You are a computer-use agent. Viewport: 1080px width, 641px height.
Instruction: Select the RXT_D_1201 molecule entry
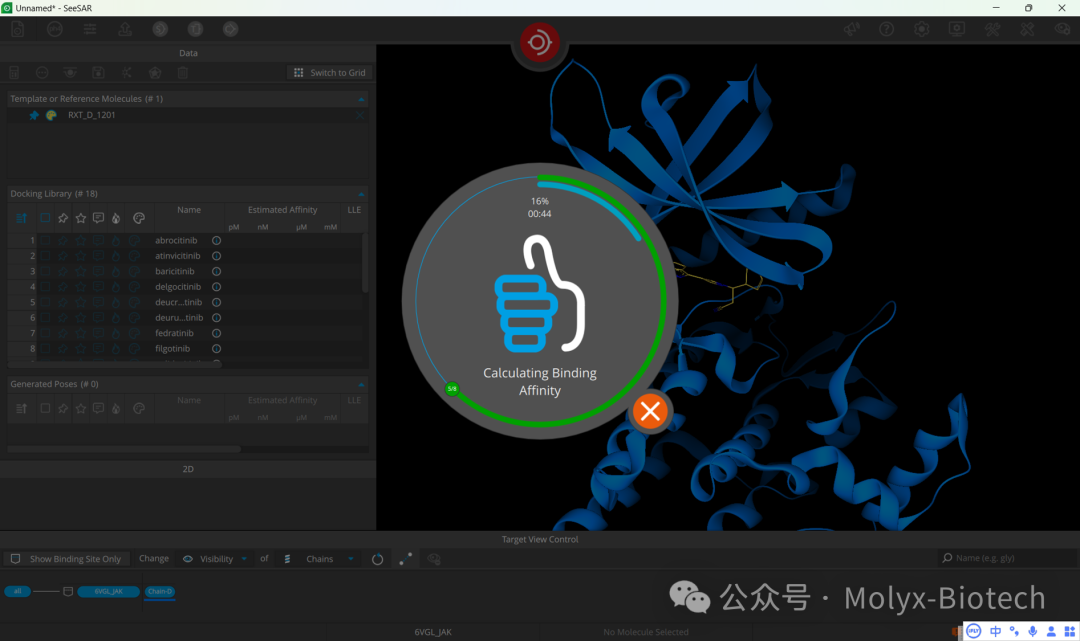[92, 115]
